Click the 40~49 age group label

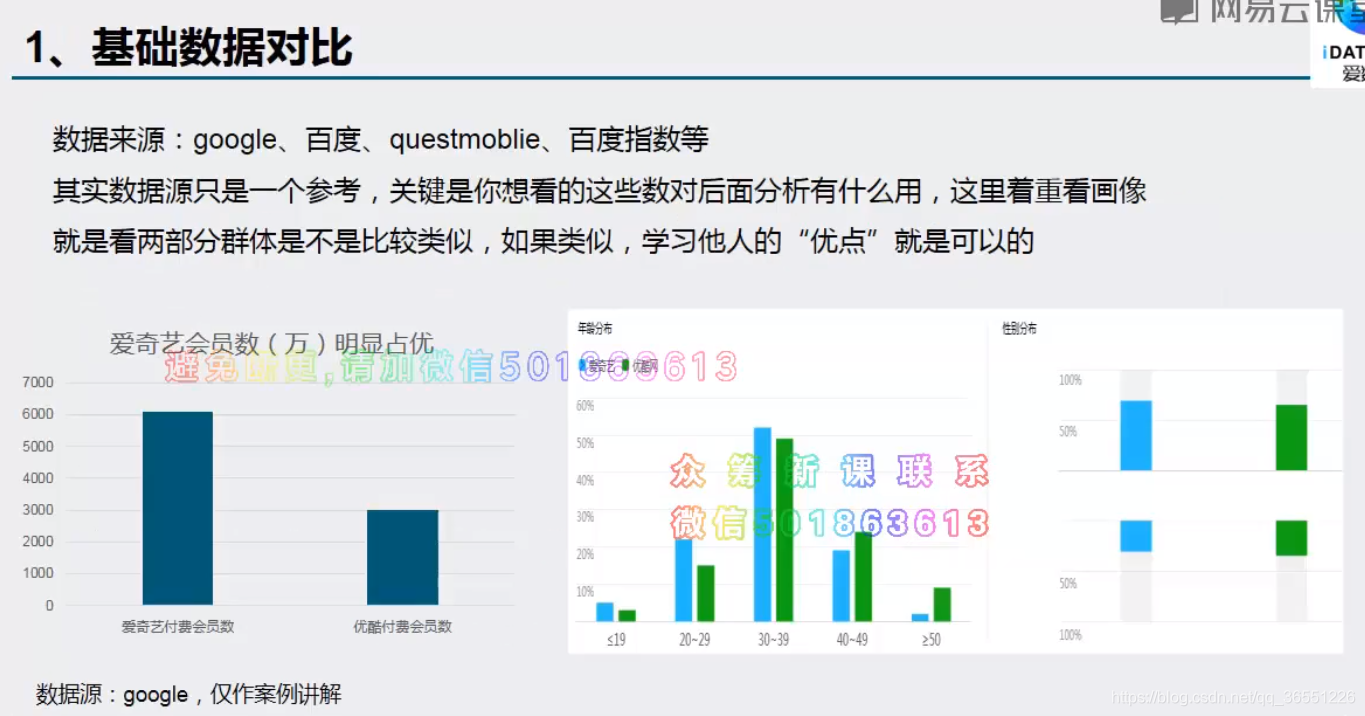point(852,640)
